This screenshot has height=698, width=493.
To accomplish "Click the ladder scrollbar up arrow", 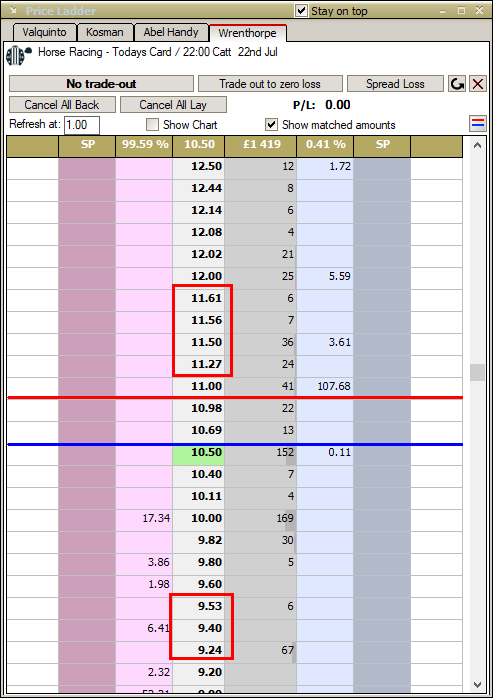I will point(477,146).
